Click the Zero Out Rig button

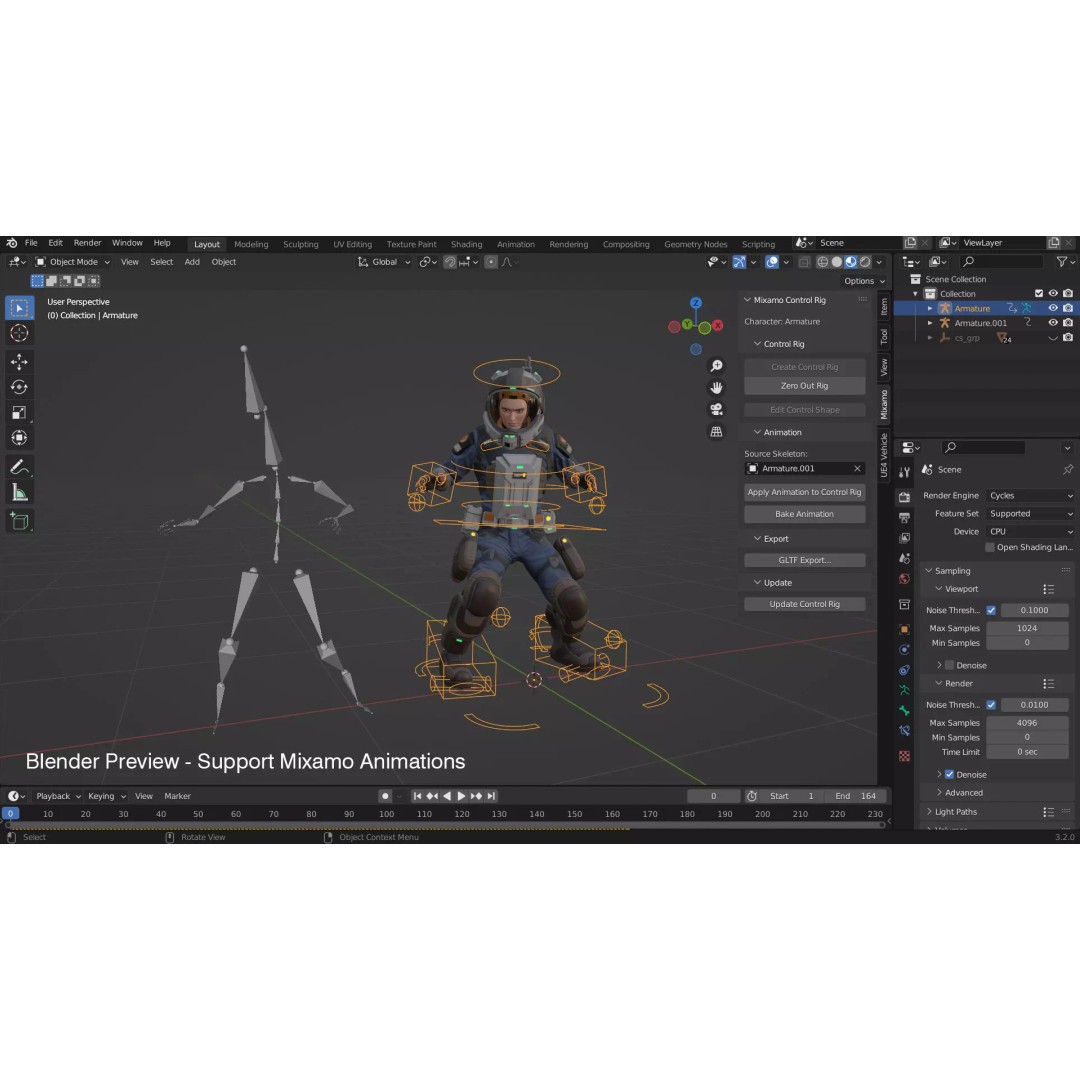[804, 386]
